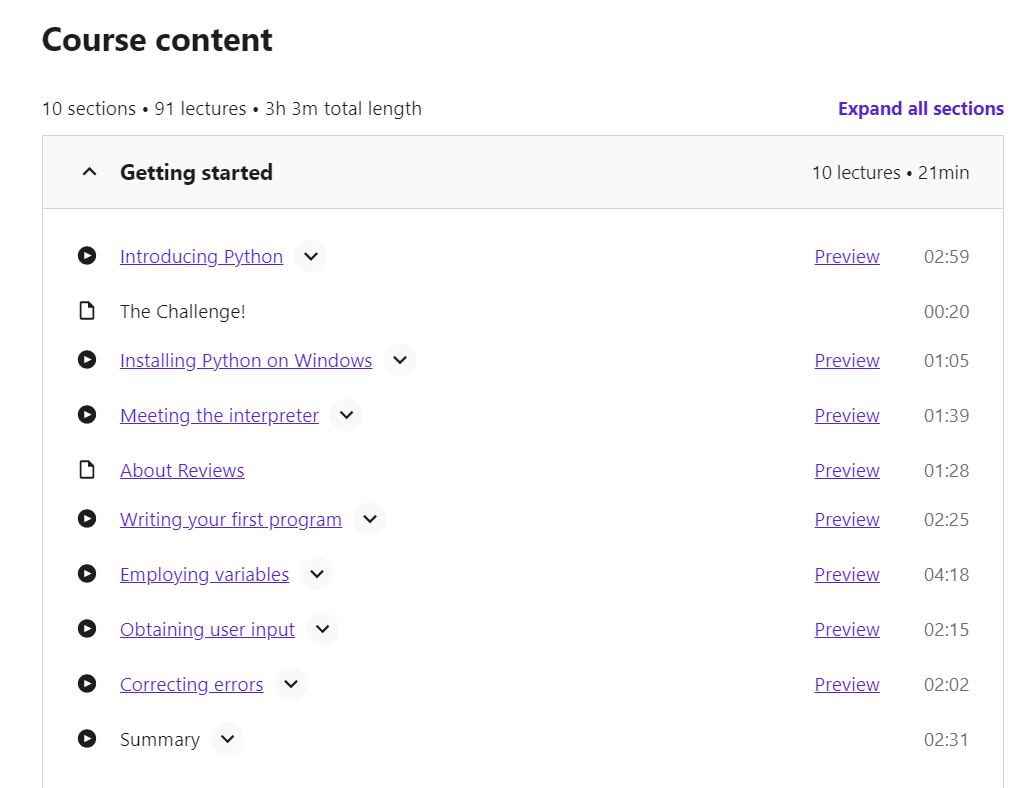1021x788 pixels.
Task: Expand Summary lecture description chevron
Action: pos(227,739)
